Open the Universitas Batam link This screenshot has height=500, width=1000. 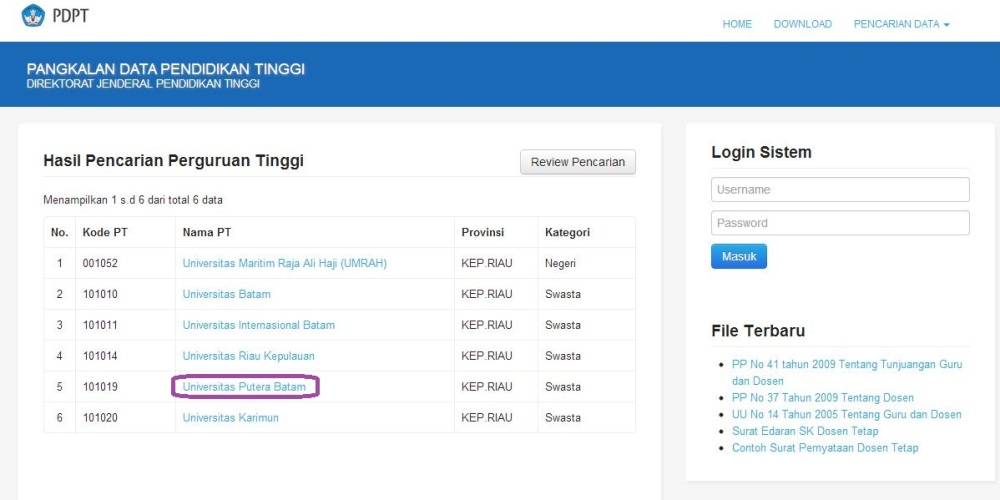226,294
